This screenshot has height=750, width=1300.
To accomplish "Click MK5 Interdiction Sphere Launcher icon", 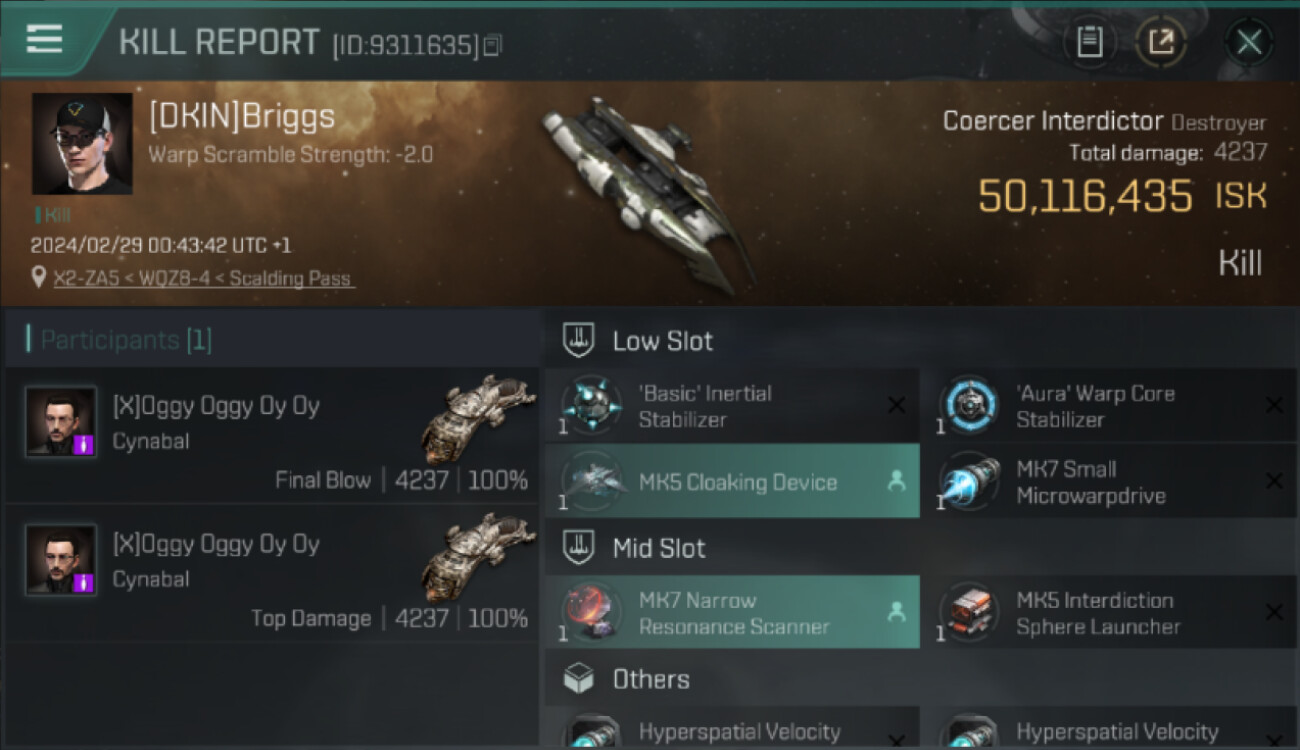I will pos(969,613).
